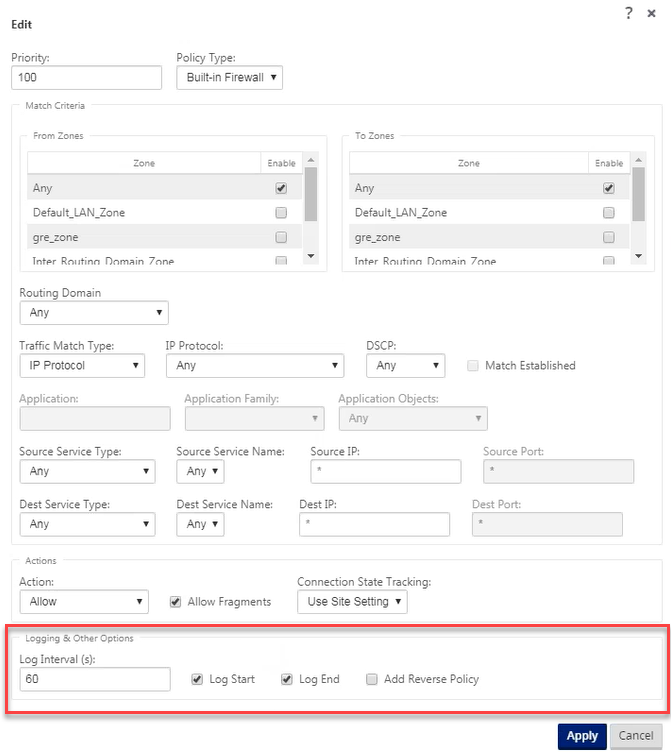Open the Policy Type dropdown
This screenshot has height=756, width=671.
229,78
